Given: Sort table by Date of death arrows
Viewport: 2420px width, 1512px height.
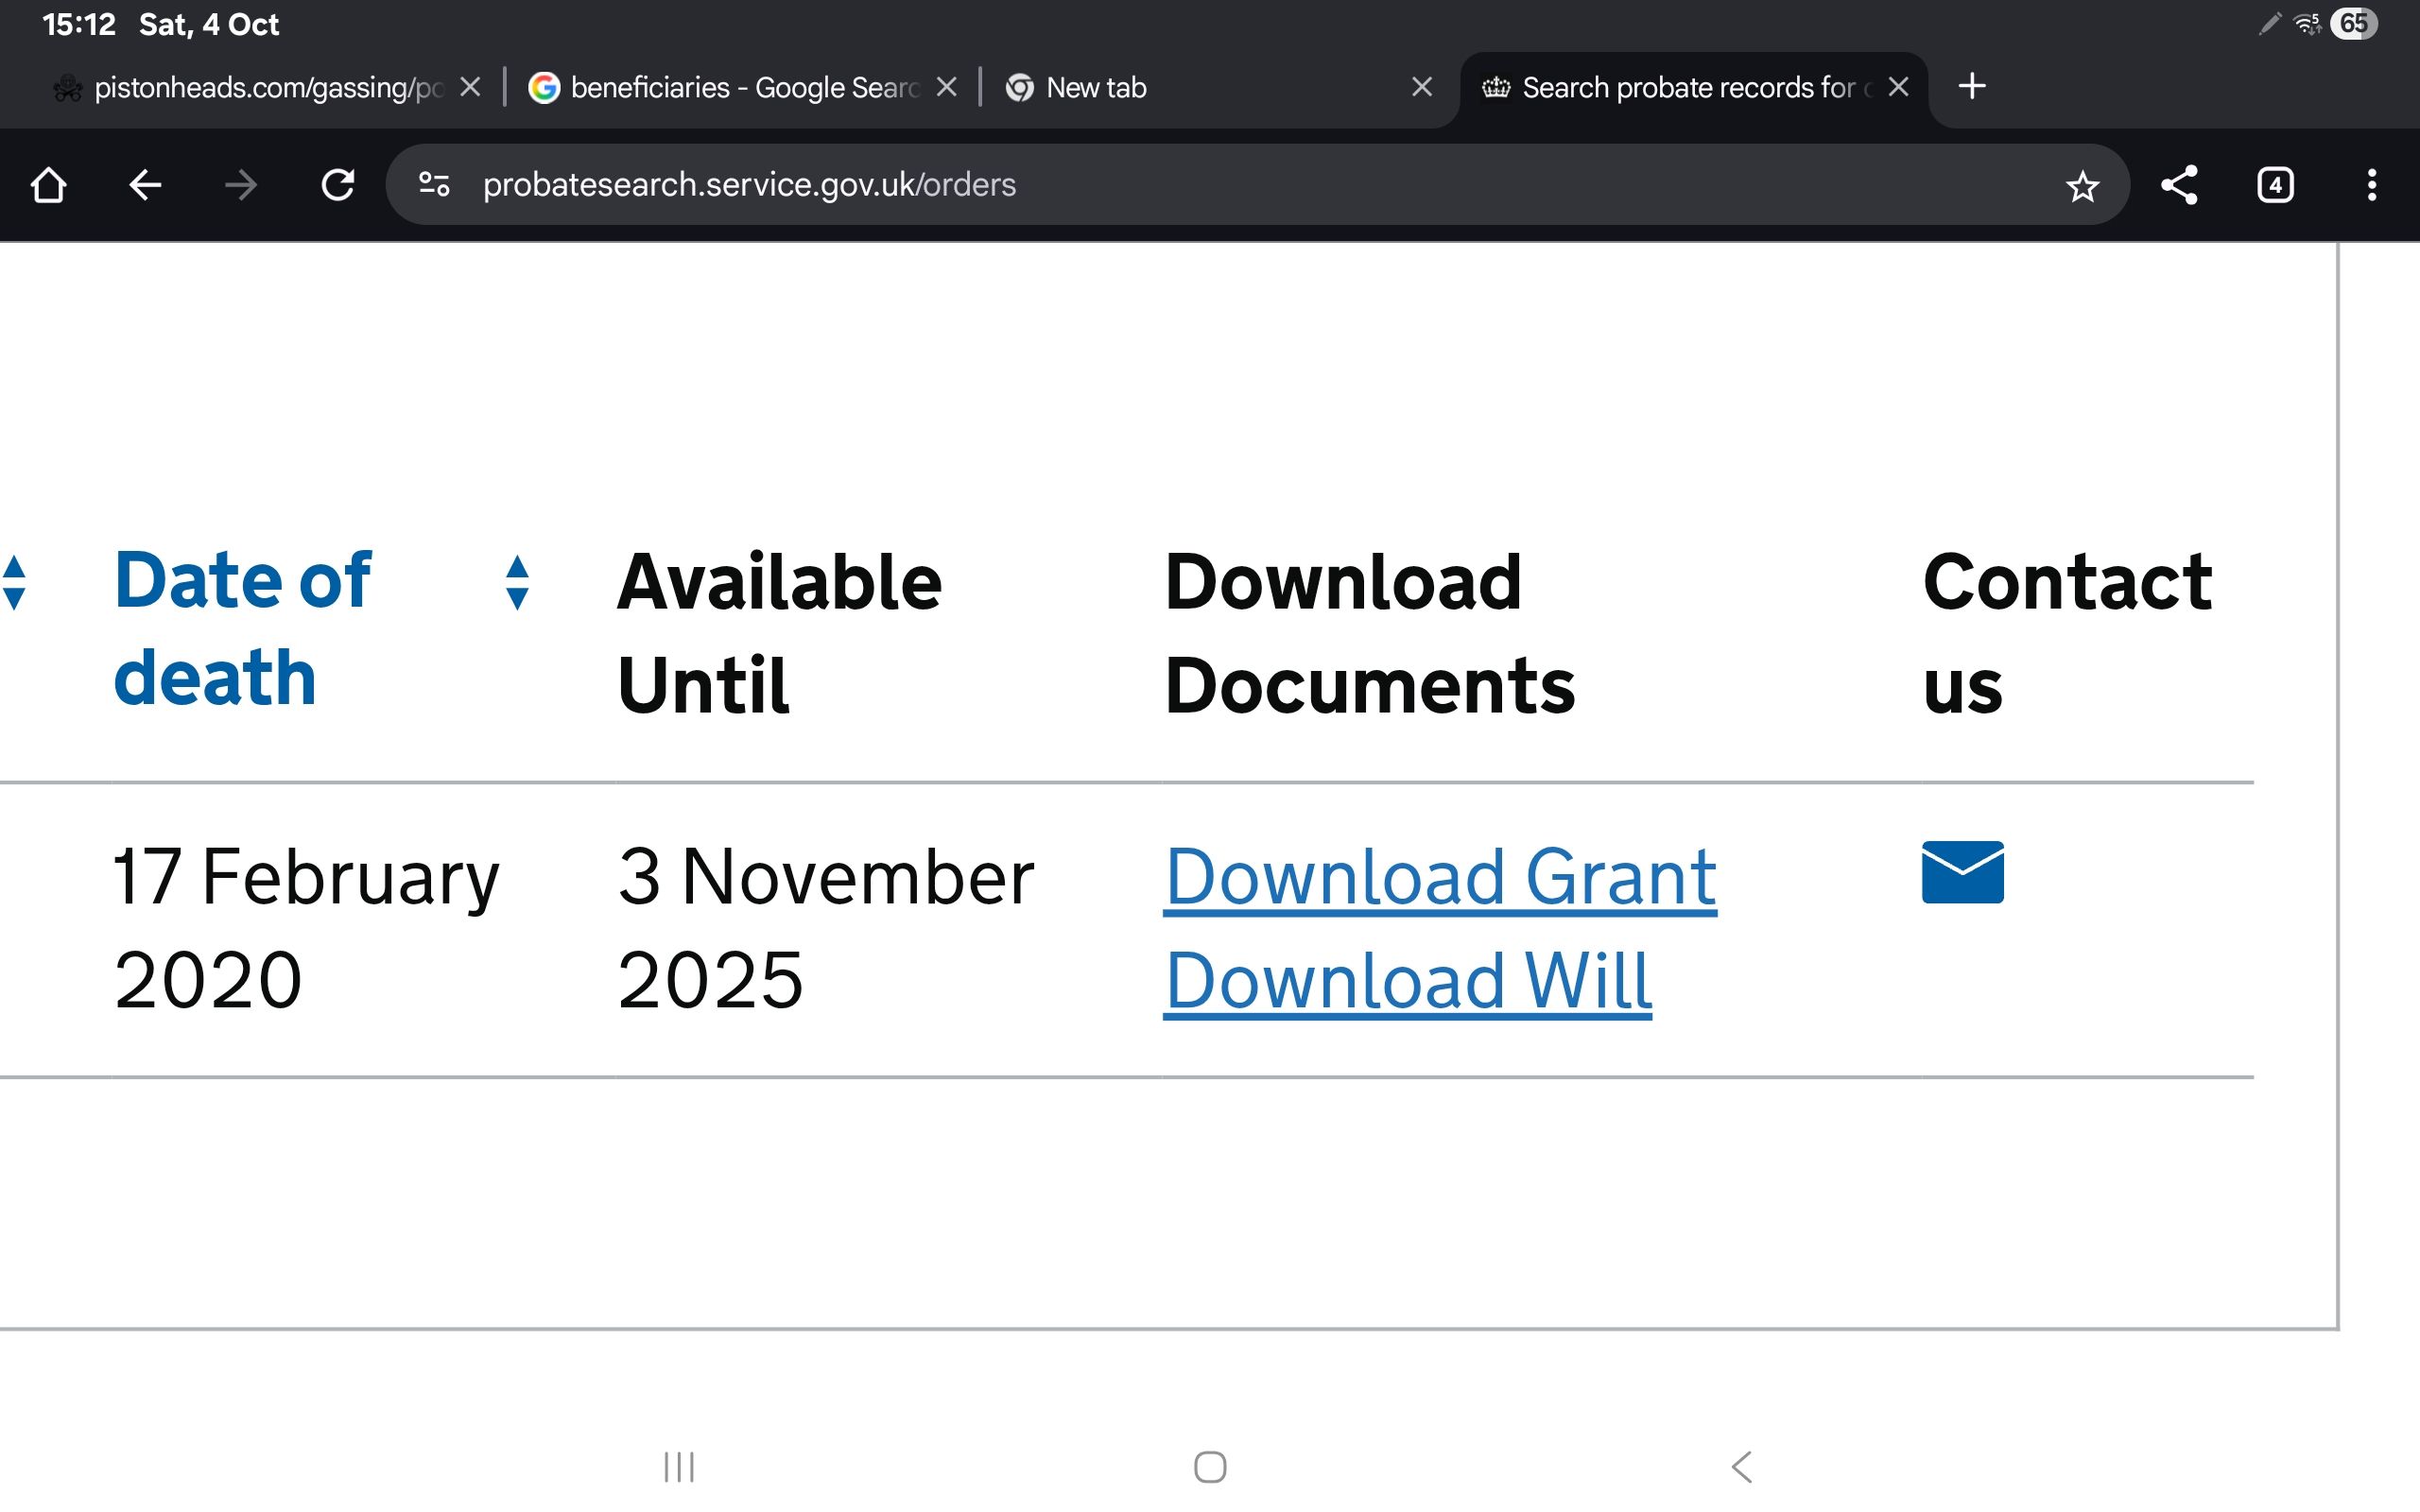Looking at the screenshot, I should (517, 582).
